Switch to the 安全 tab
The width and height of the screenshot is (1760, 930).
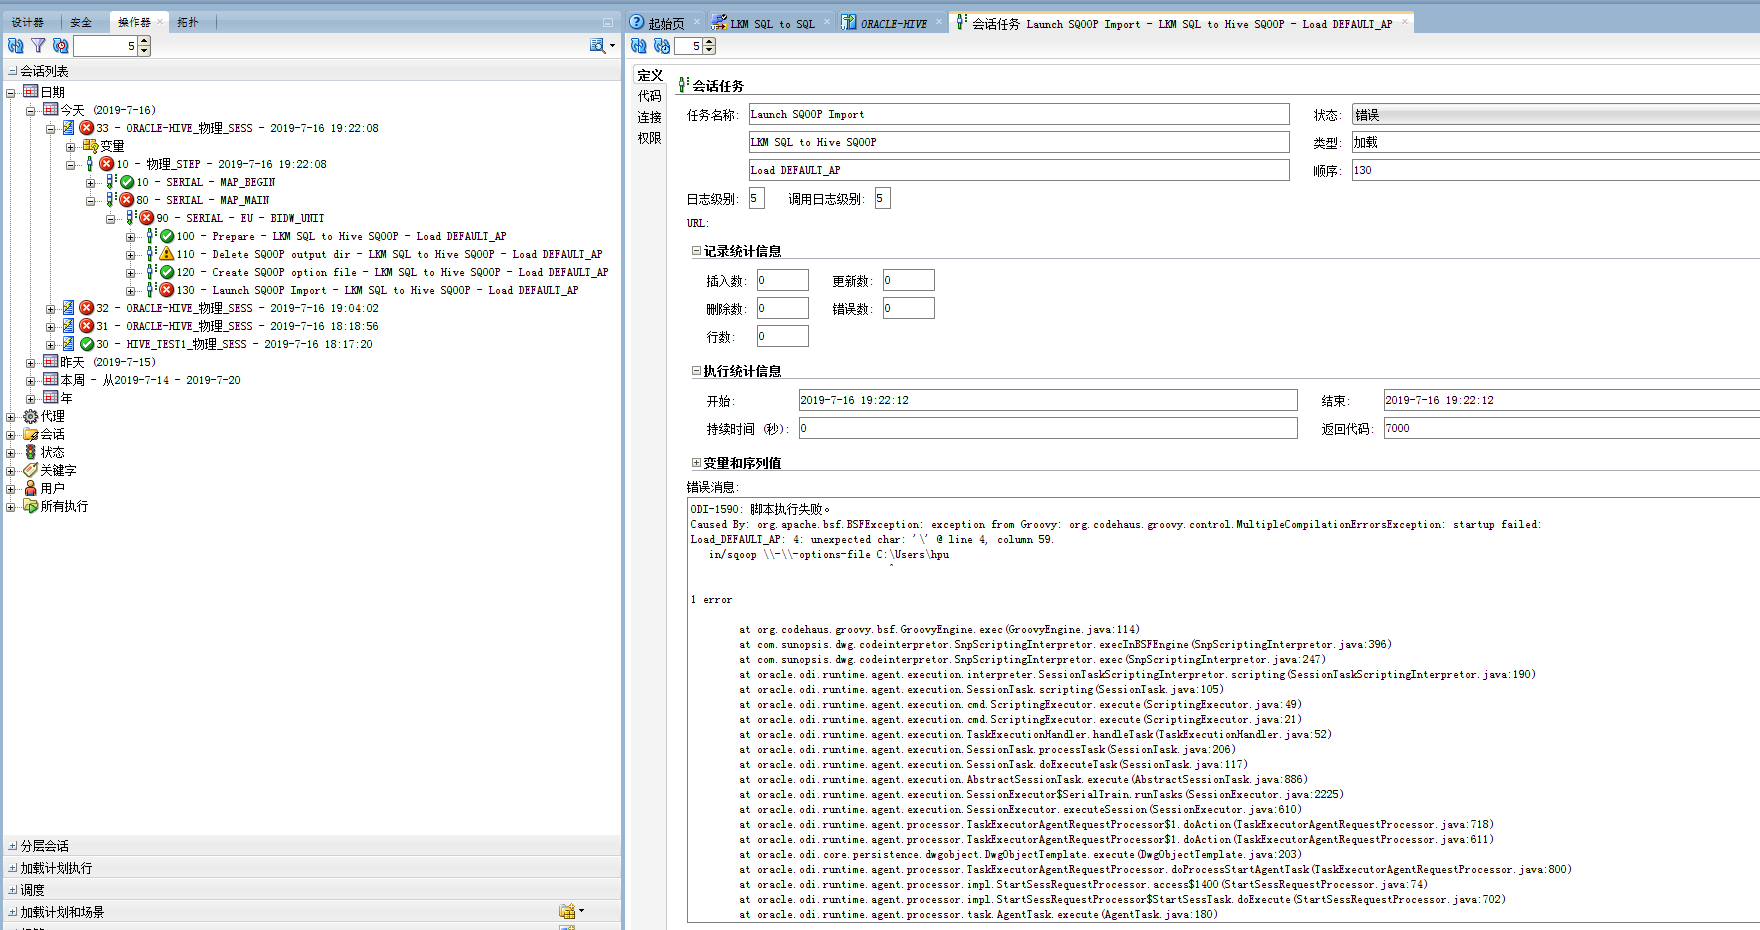pyautogui.click(x=81, y=22)
